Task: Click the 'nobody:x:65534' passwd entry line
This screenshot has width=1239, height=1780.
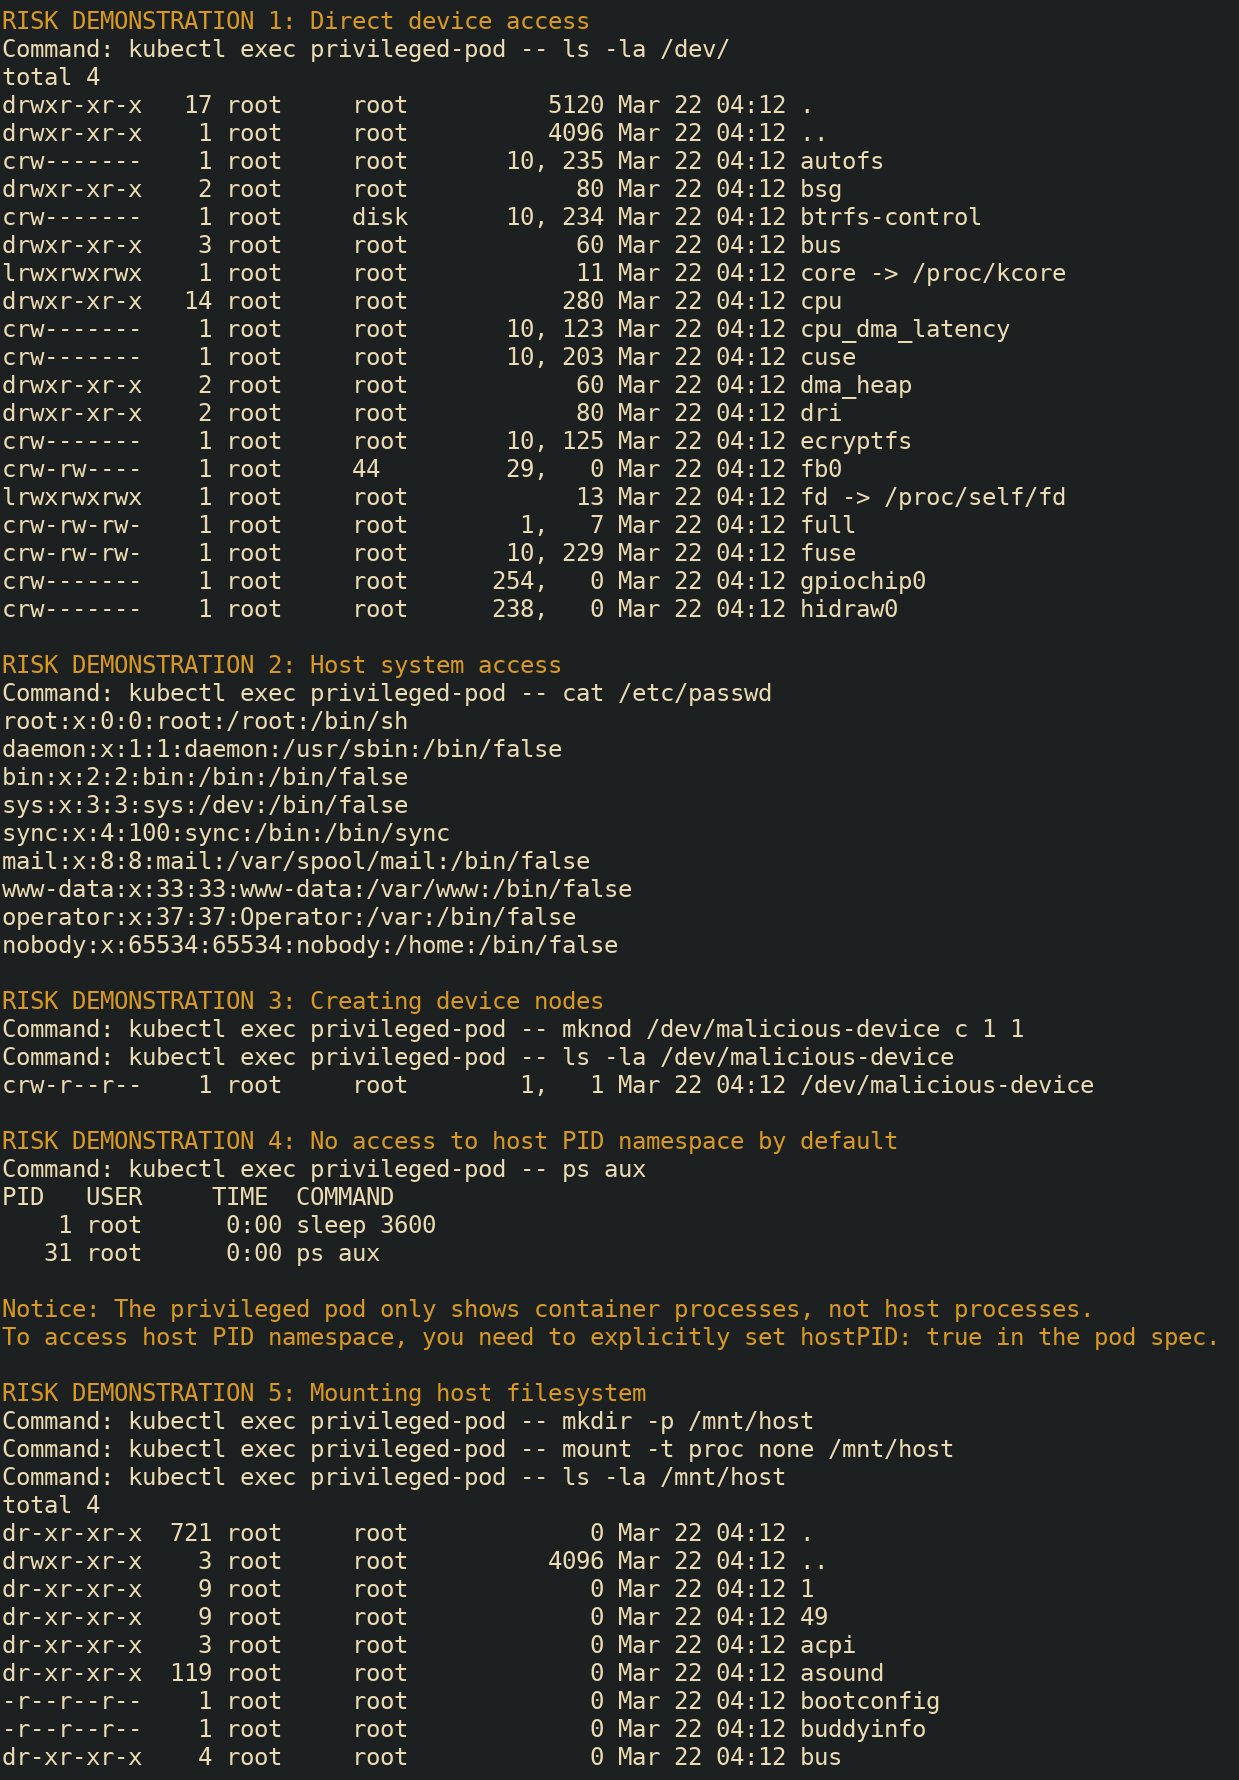Action: (309, 945)
